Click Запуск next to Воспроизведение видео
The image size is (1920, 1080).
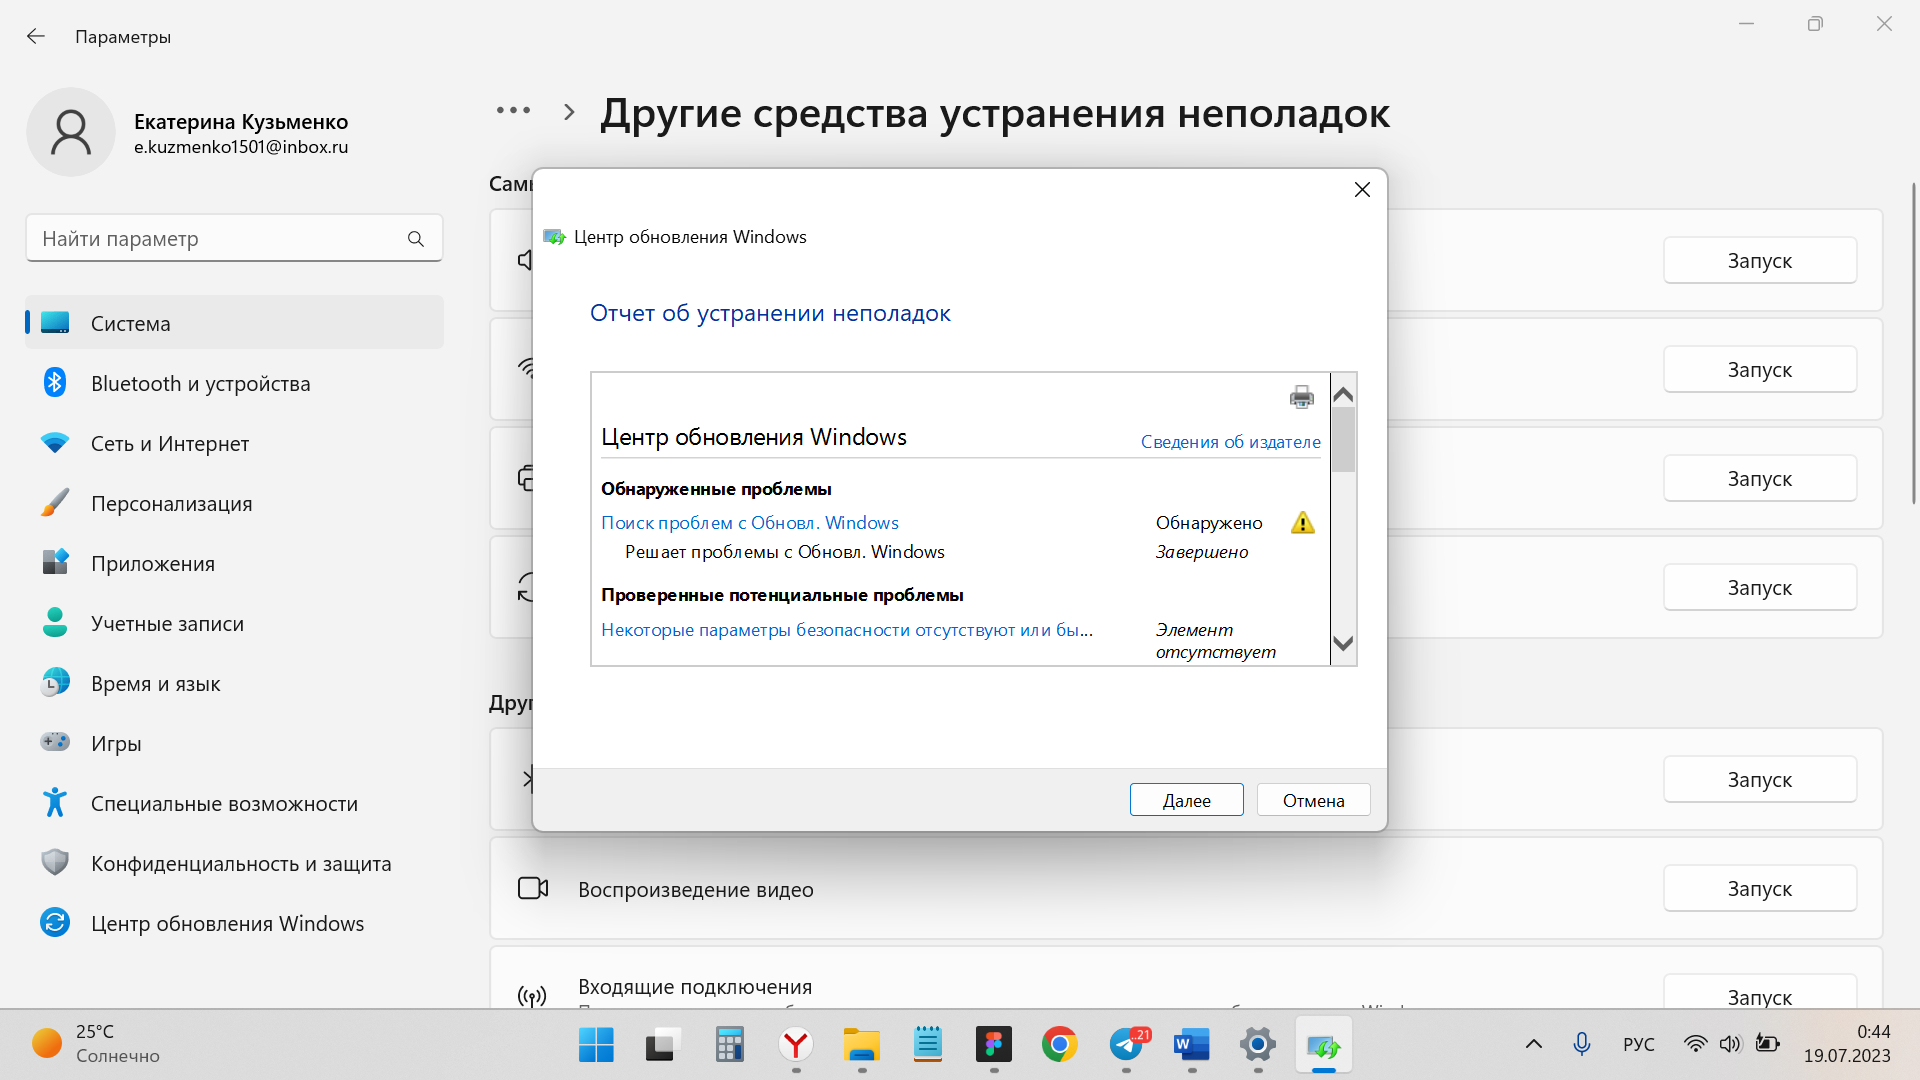[x=1759, y=889]
